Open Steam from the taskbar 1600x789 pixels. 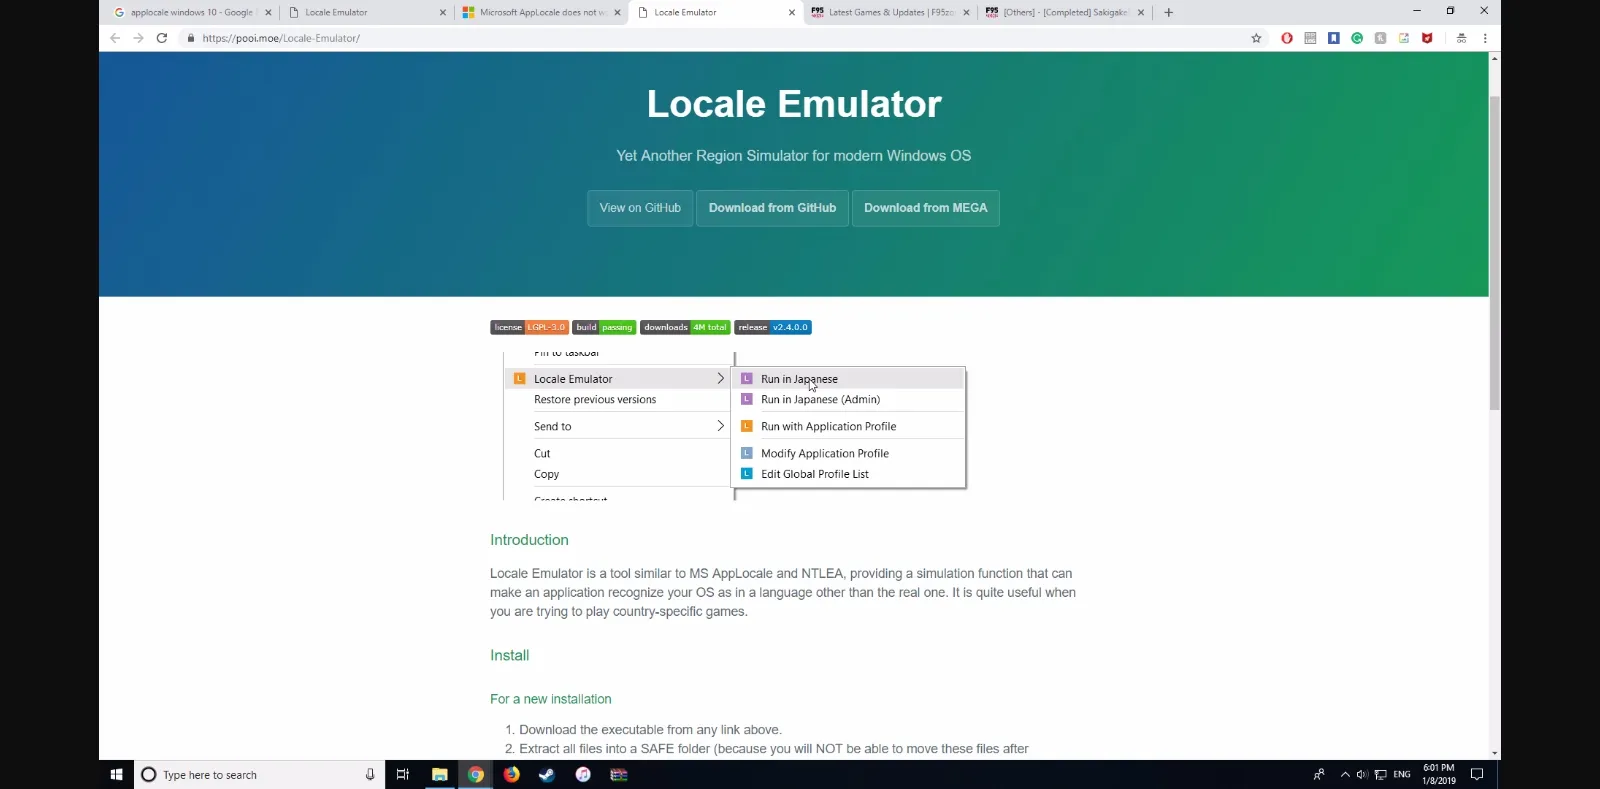pyautogui.click(x=547, y=774)
